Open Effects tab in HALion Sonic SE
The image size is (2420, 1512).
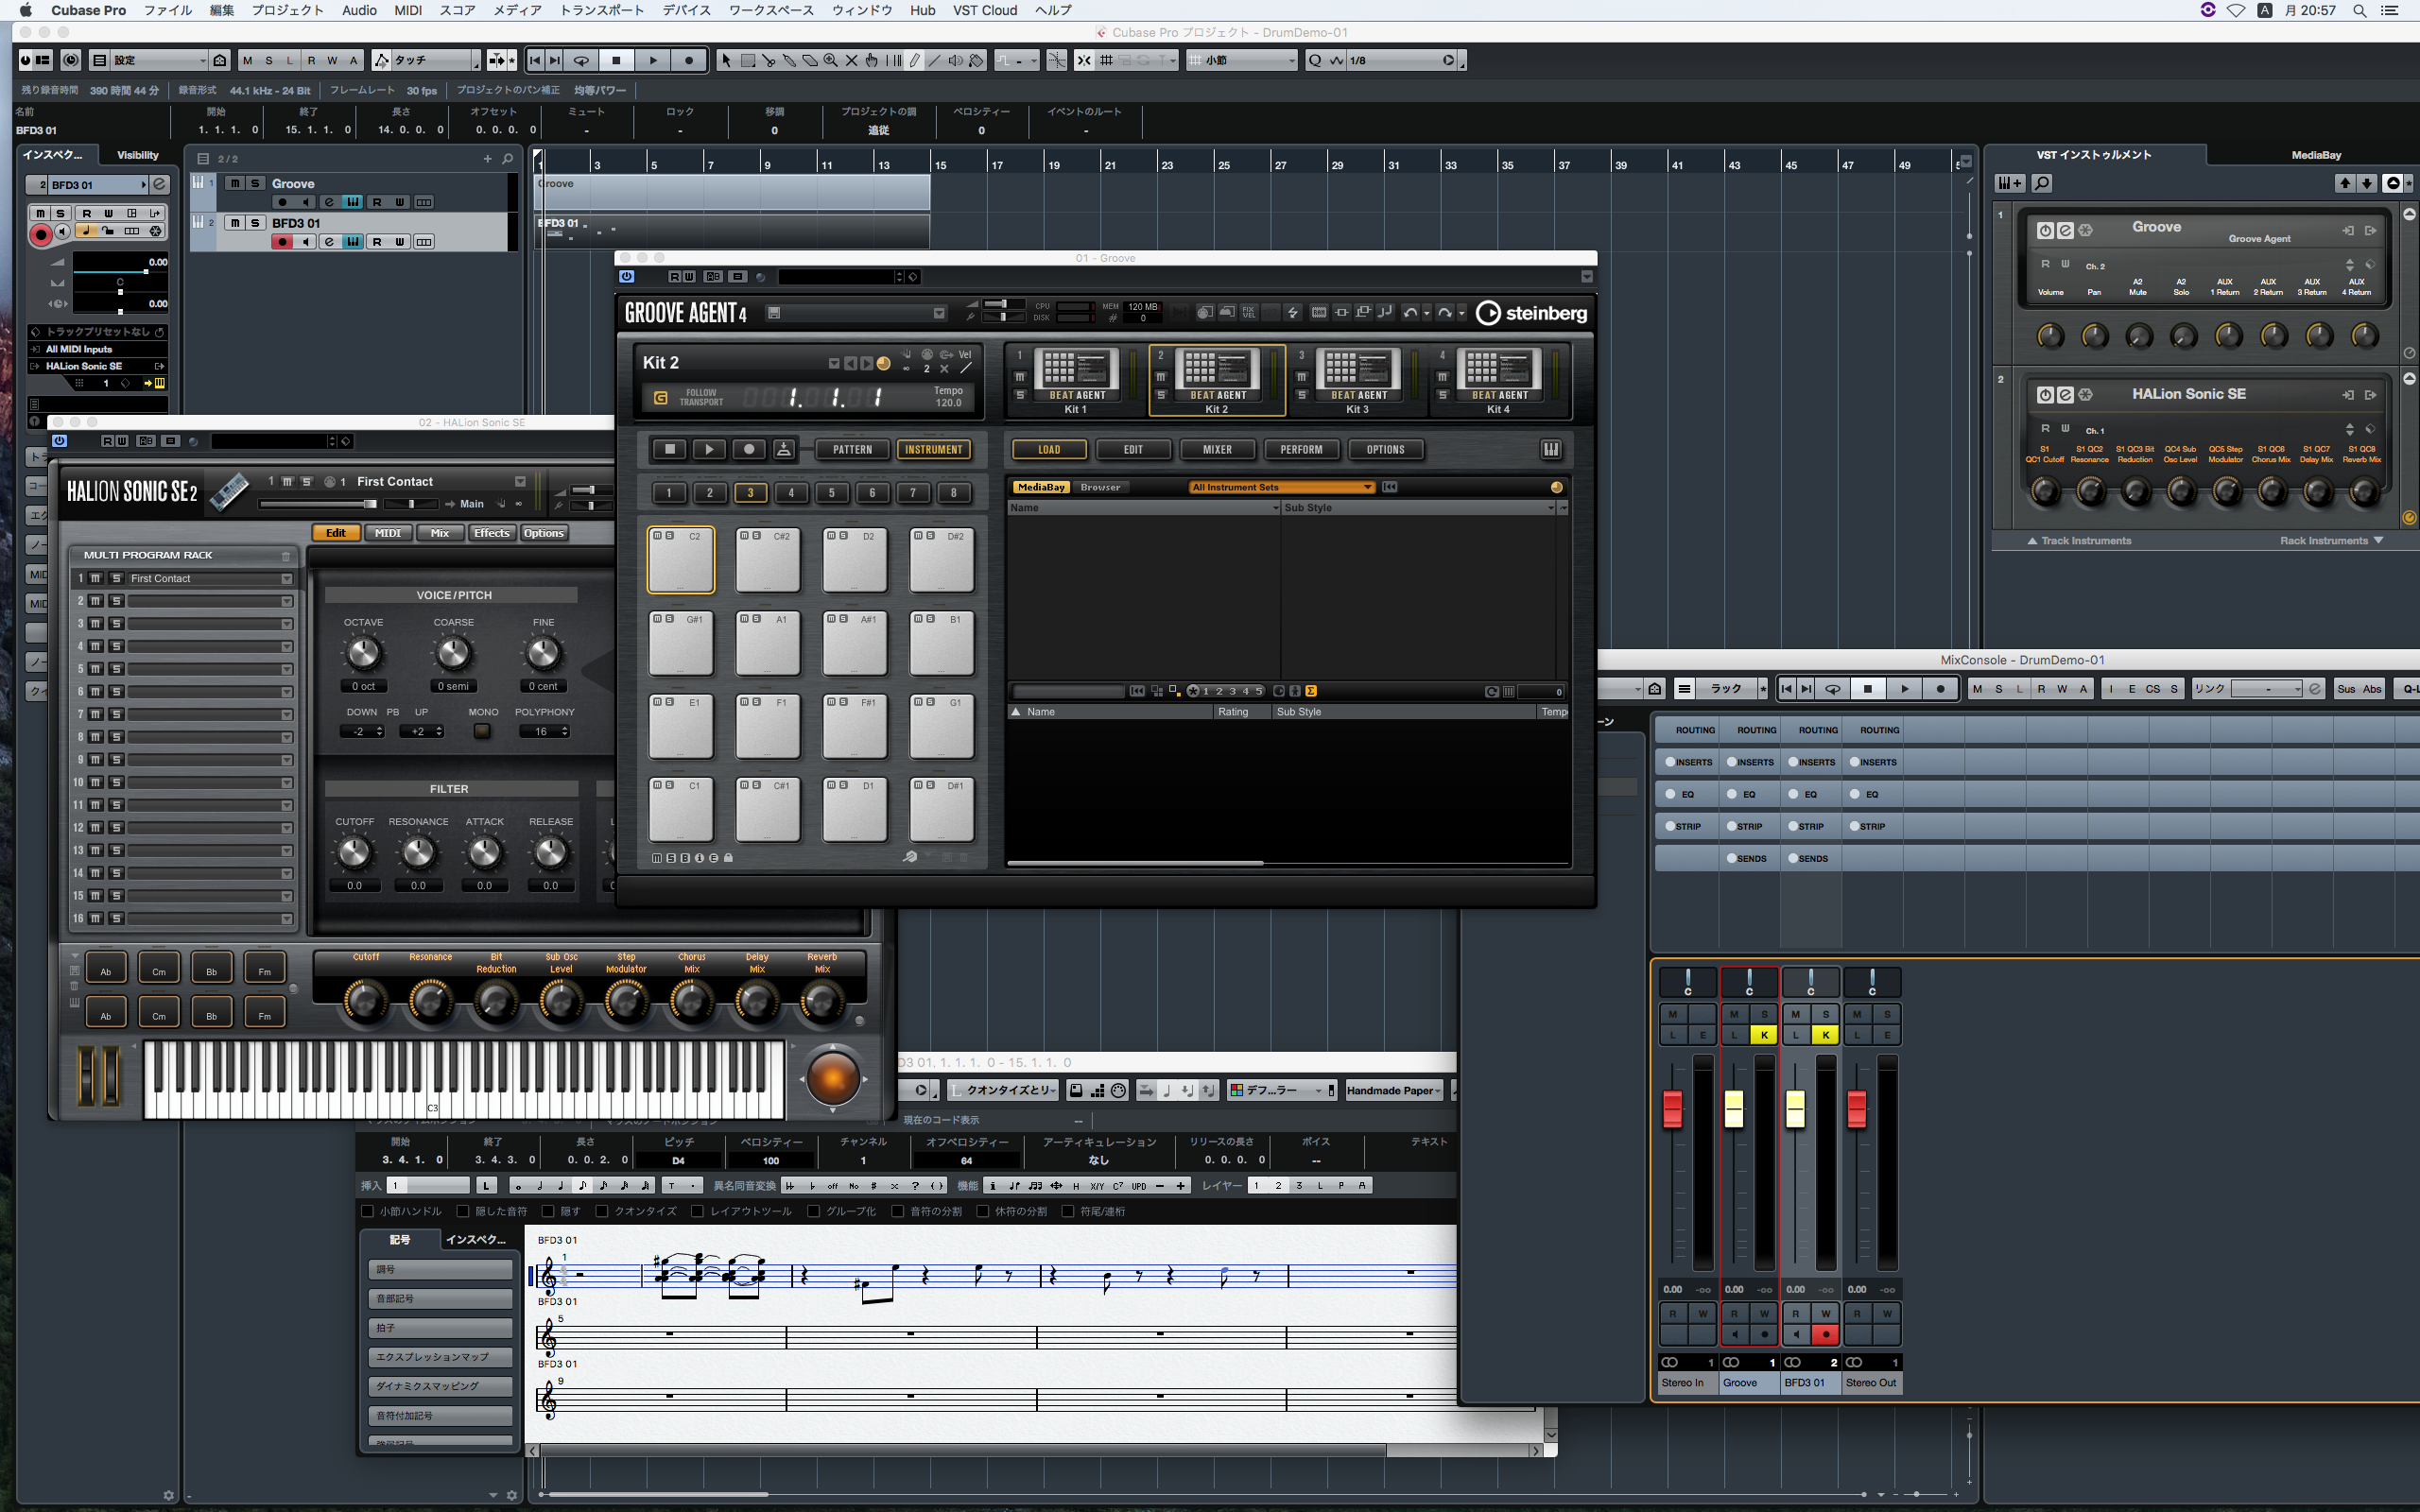[492, 533]
